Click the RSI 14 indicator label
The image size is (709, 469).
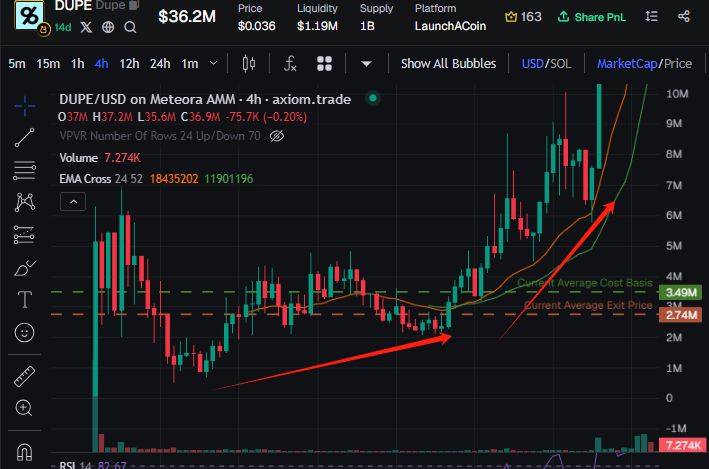click(76, 465)
